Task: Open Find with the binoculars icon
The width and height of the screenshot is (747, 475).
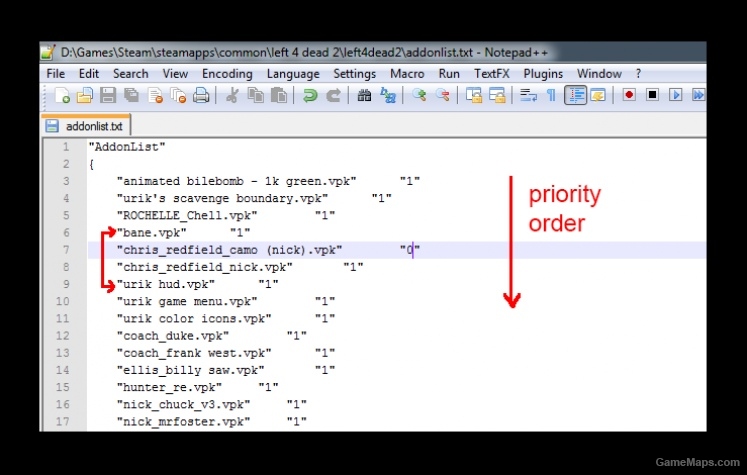Action: (x=364, y=95)
